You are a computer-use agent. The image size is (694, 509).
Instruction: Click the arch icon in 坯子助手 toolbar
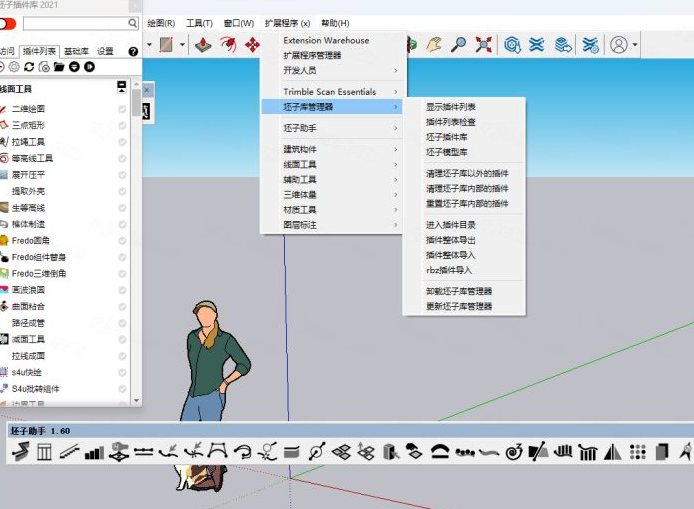(x=440, y=452)
